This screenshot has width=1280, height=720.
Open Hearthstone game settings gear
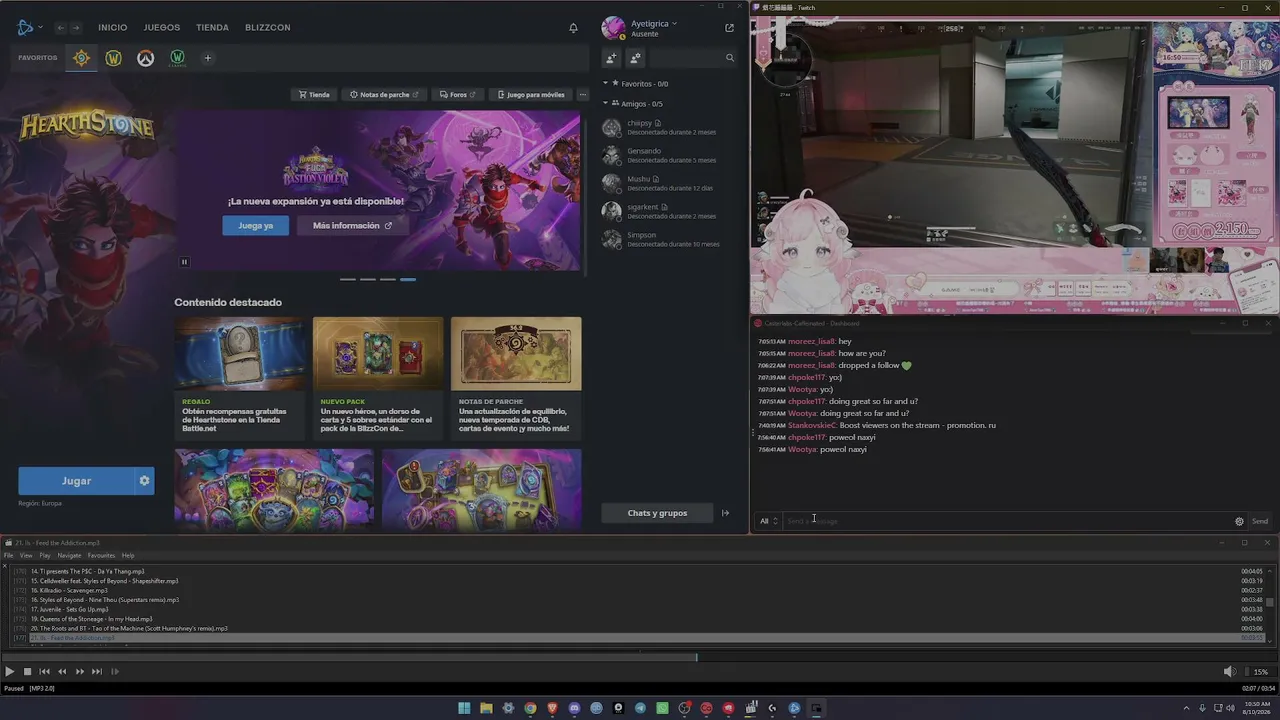point(144,481)
